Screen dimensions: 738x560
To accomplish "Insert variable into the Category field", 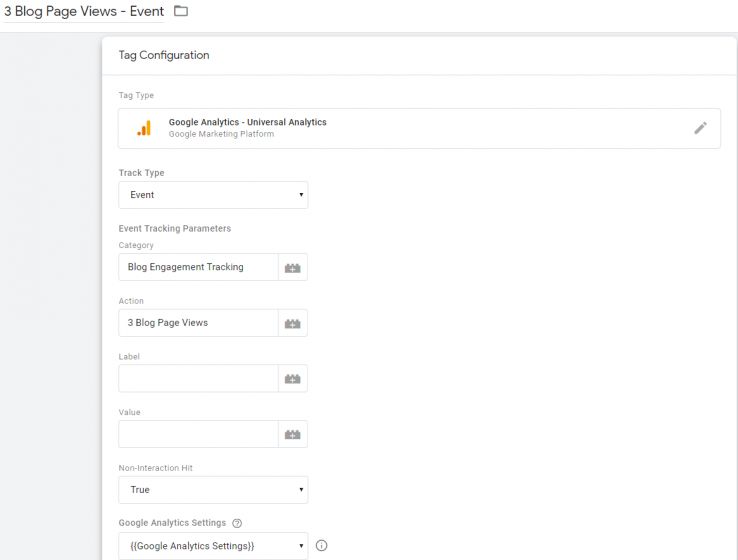I will click(292, 268).
